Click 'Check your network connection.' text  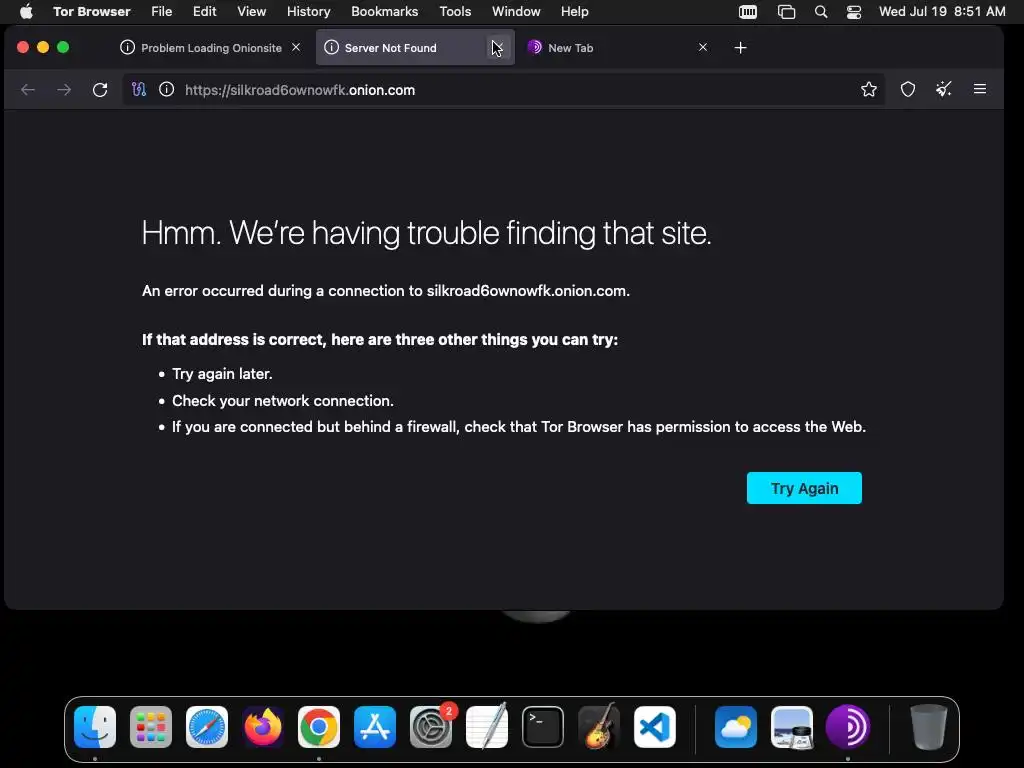[x=283, y=400]
